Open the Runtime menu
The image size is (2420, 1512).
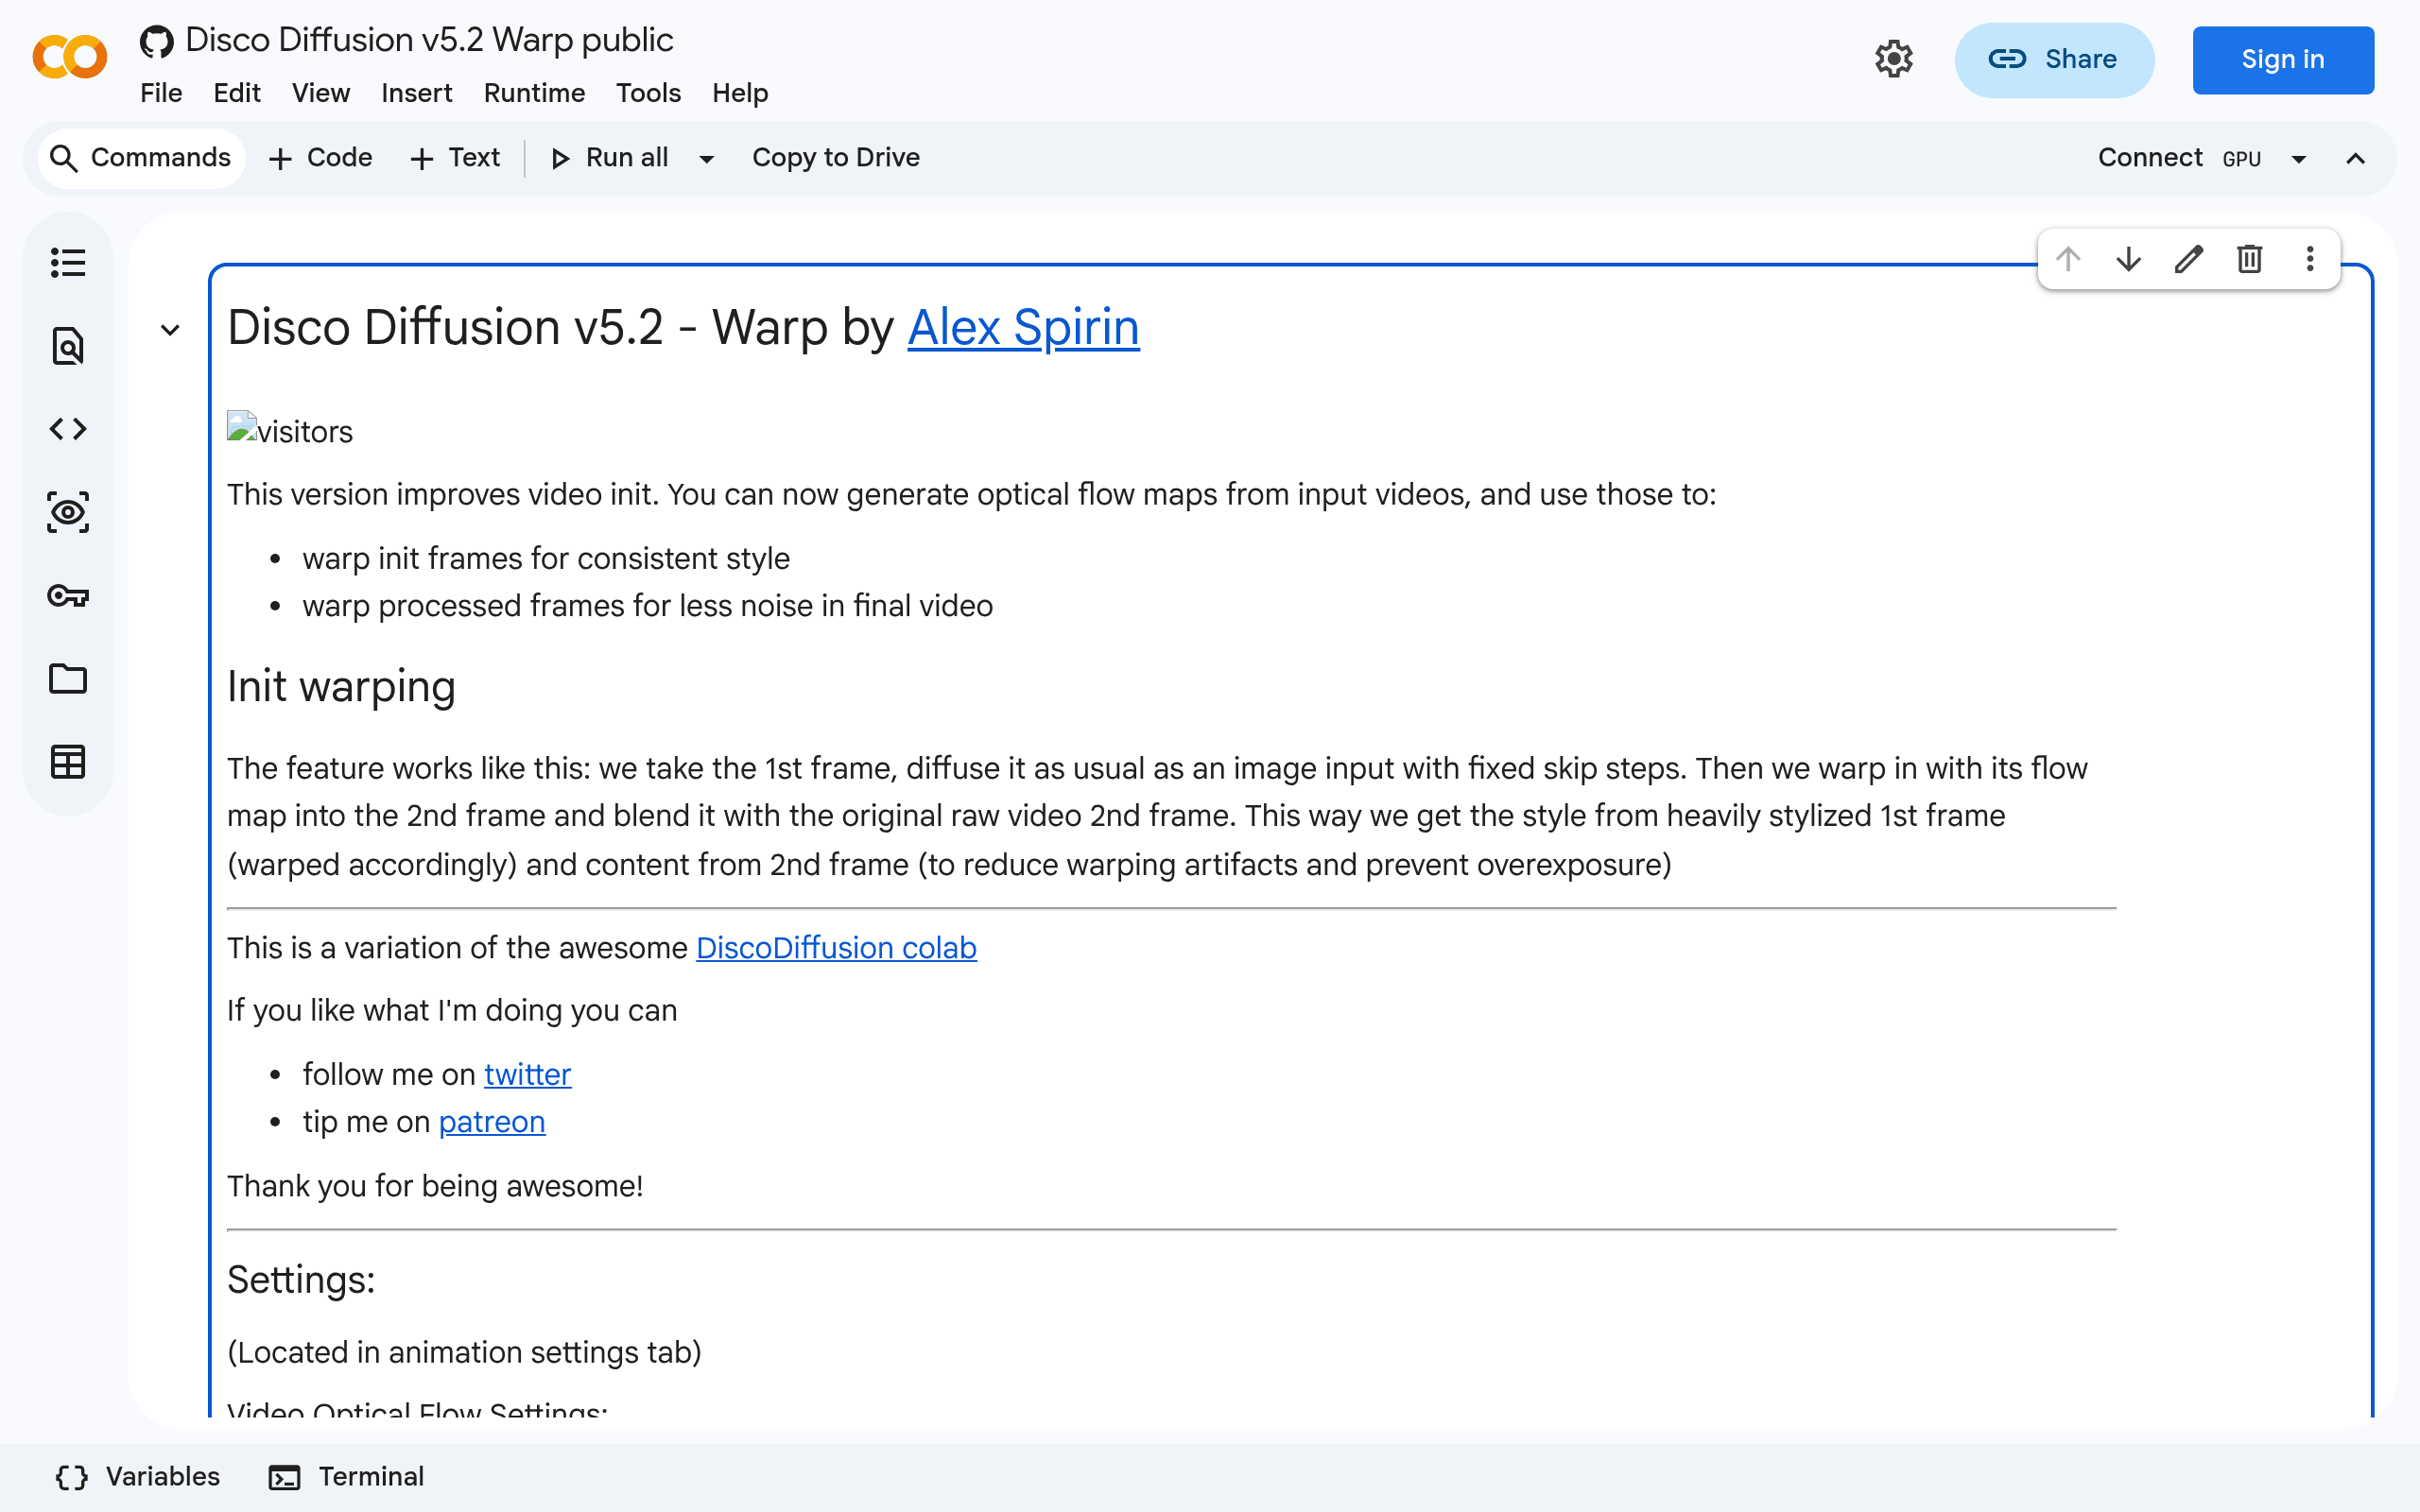click(534, 93)
